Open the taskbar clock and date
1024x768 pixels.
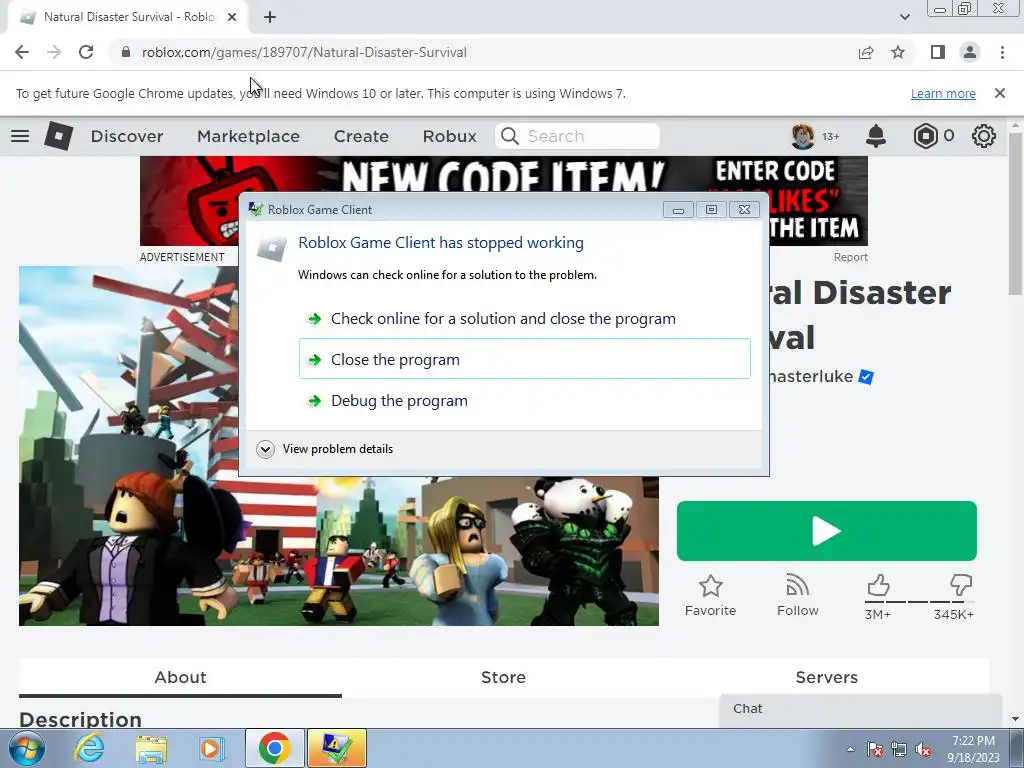[x=973, y=749]
